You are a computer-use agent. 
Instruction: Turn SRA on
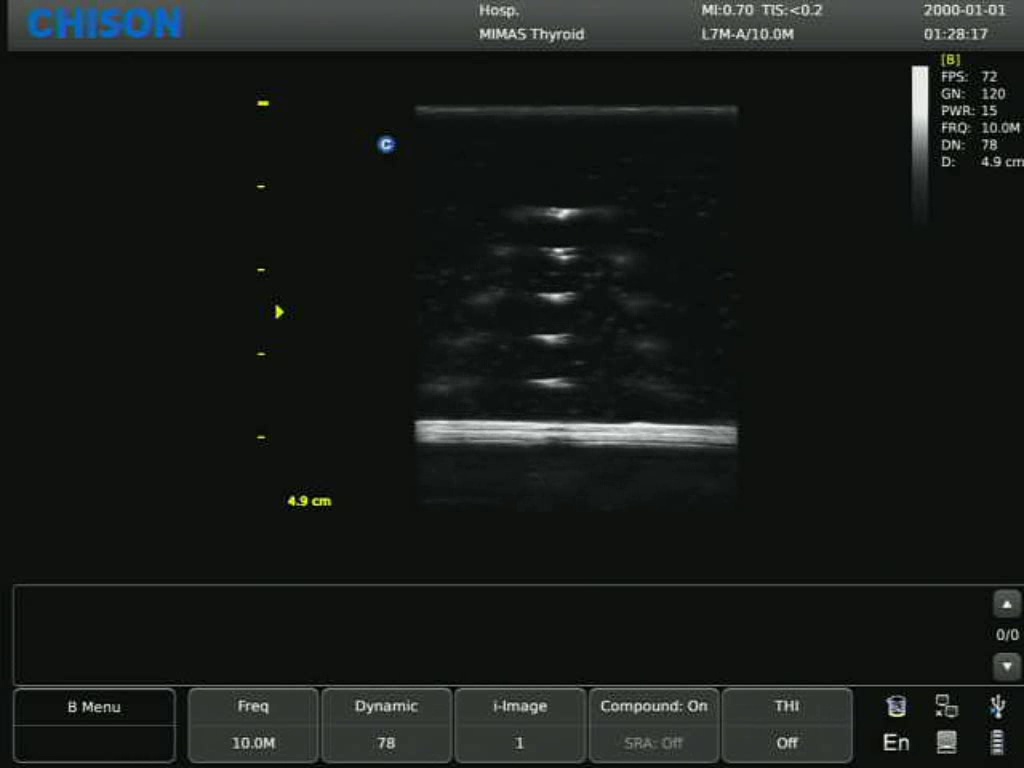(654, 743)
